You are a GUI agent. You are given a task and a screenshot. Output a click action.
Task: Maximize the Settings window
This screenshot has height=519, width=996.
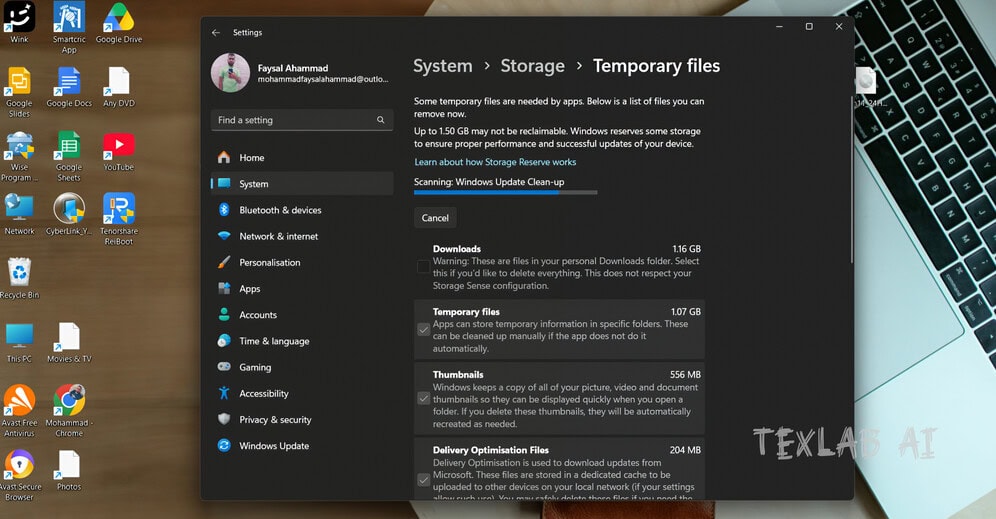point(809,27)
